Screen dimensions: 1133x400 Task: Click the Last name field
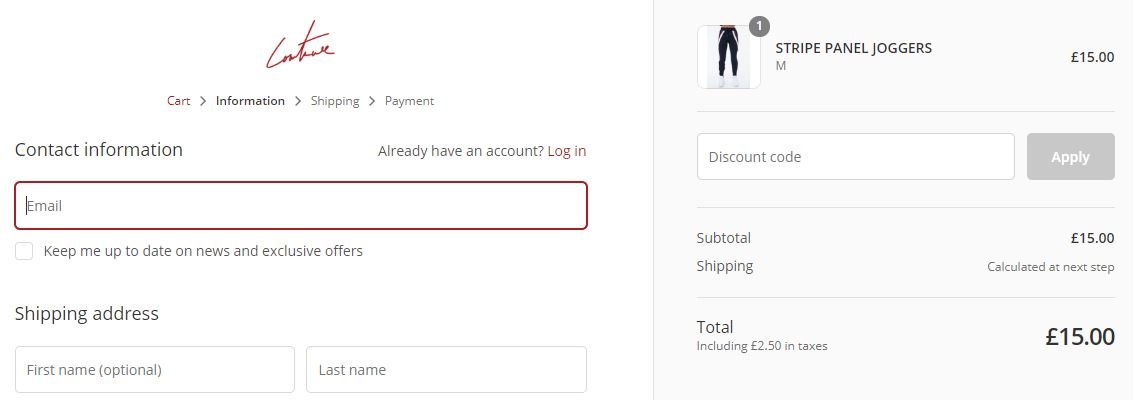click(x=446, y=370)
